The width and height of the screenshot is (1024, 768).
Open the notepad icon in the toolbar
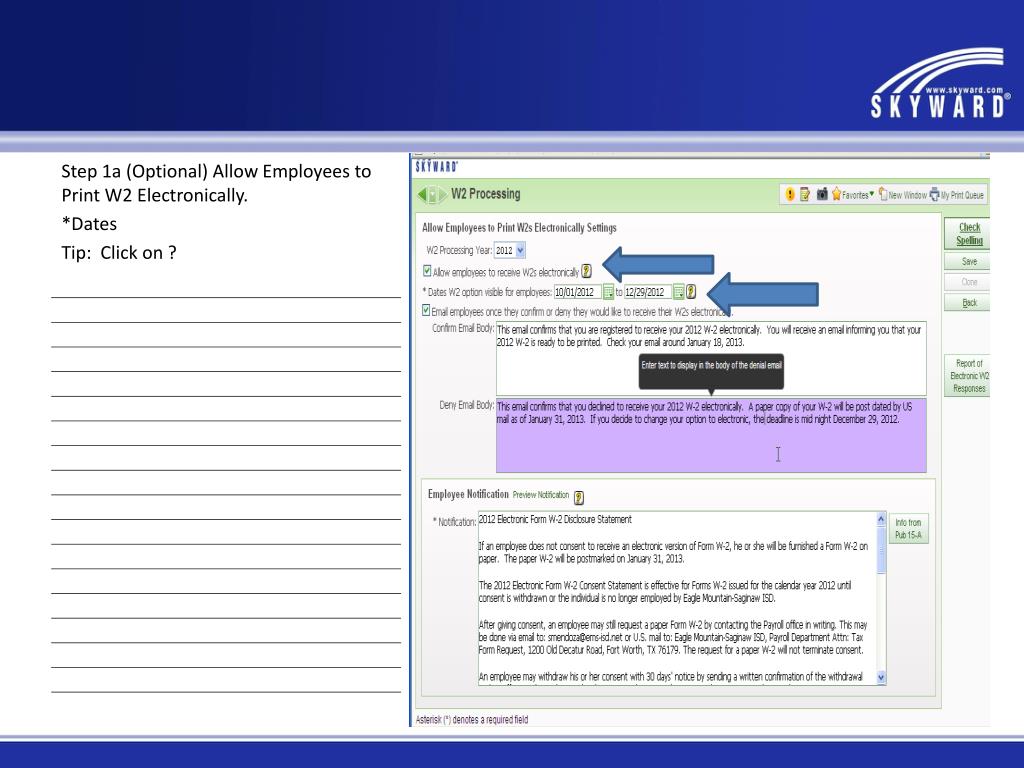[805, 195]
